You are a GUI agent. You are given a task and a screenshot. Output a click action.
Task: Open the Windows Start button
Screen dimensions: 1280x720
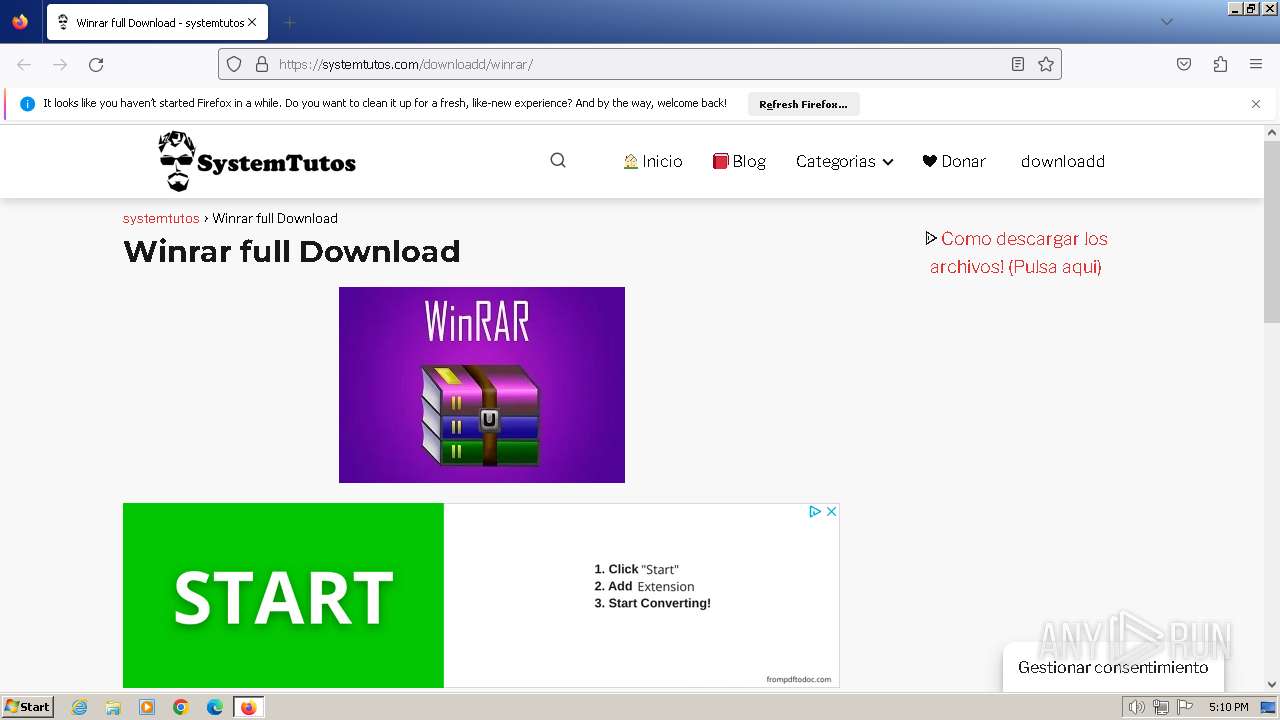(28, 706)
